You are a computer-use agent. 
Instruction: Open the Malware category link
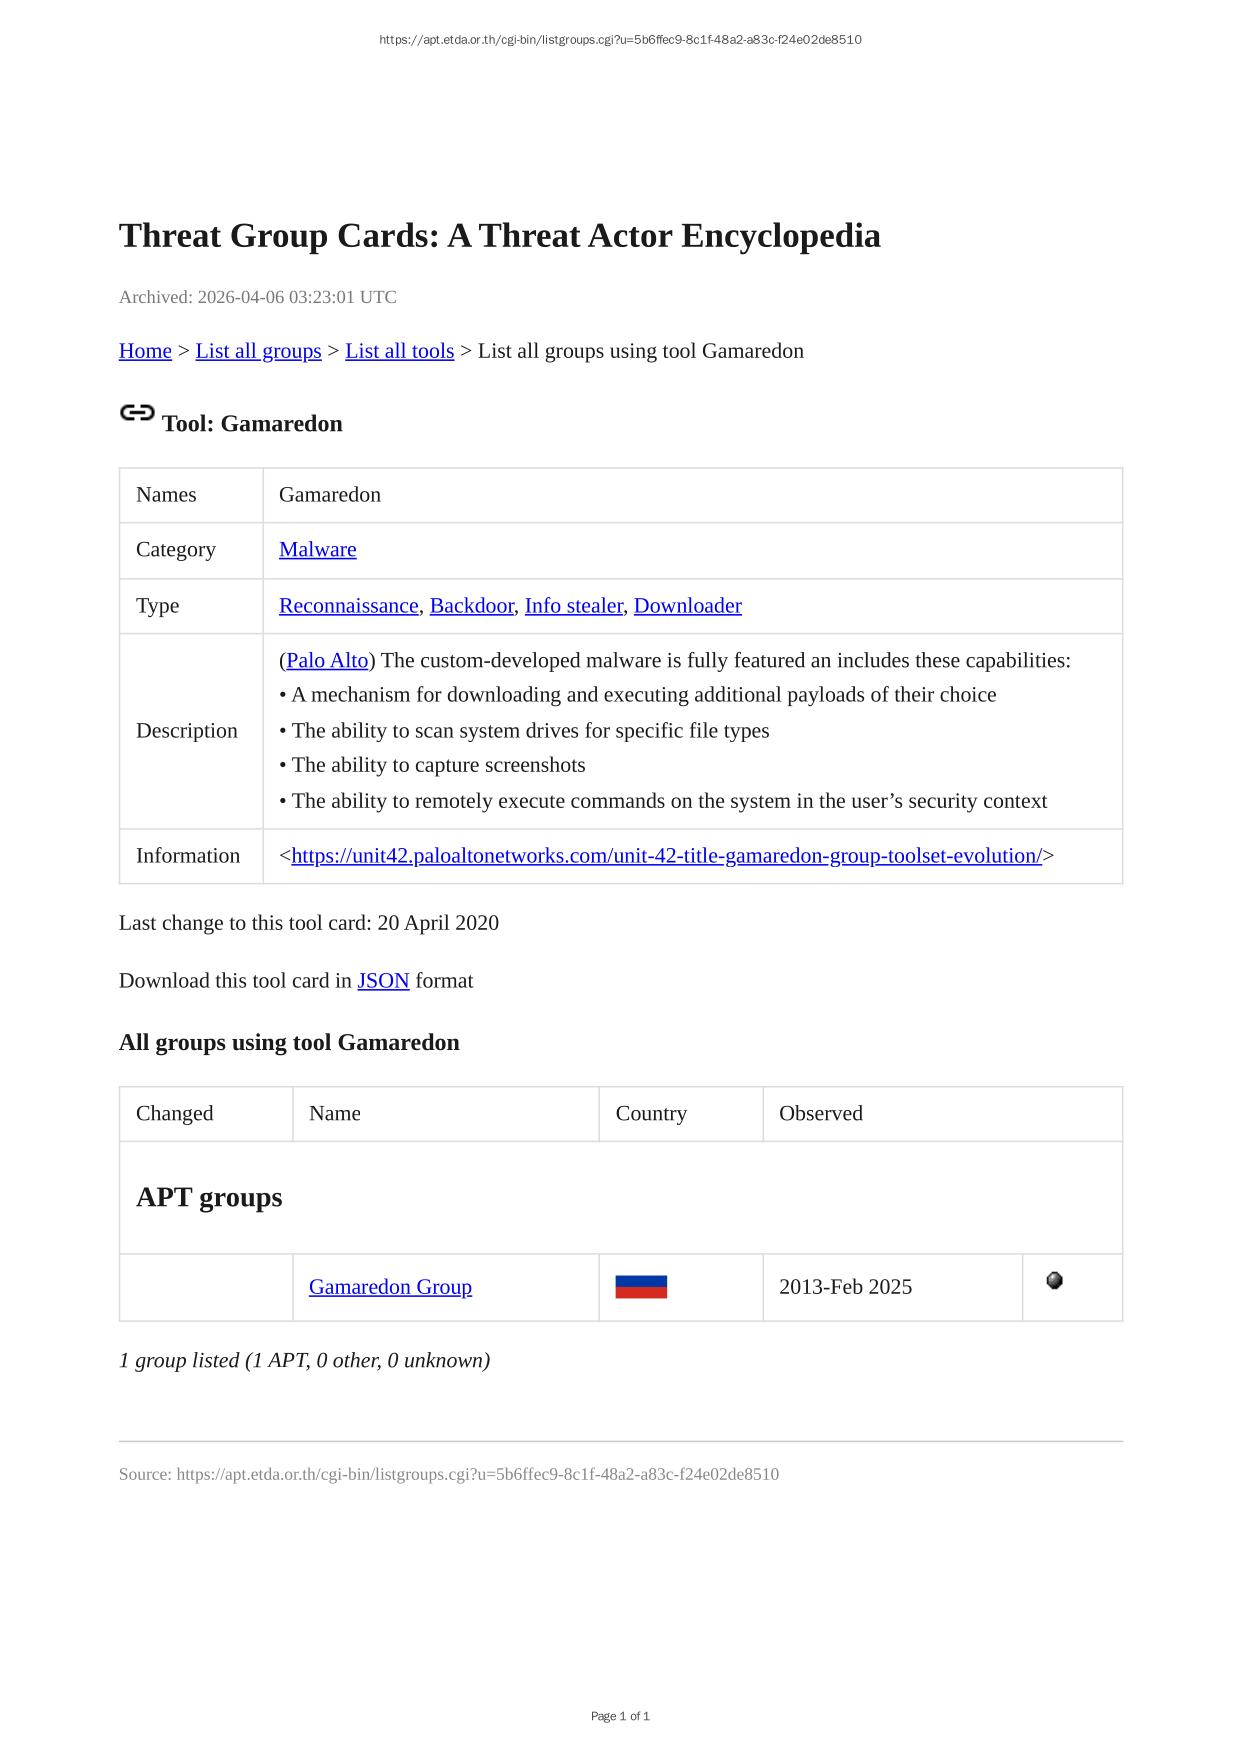[x=317, y=550]
